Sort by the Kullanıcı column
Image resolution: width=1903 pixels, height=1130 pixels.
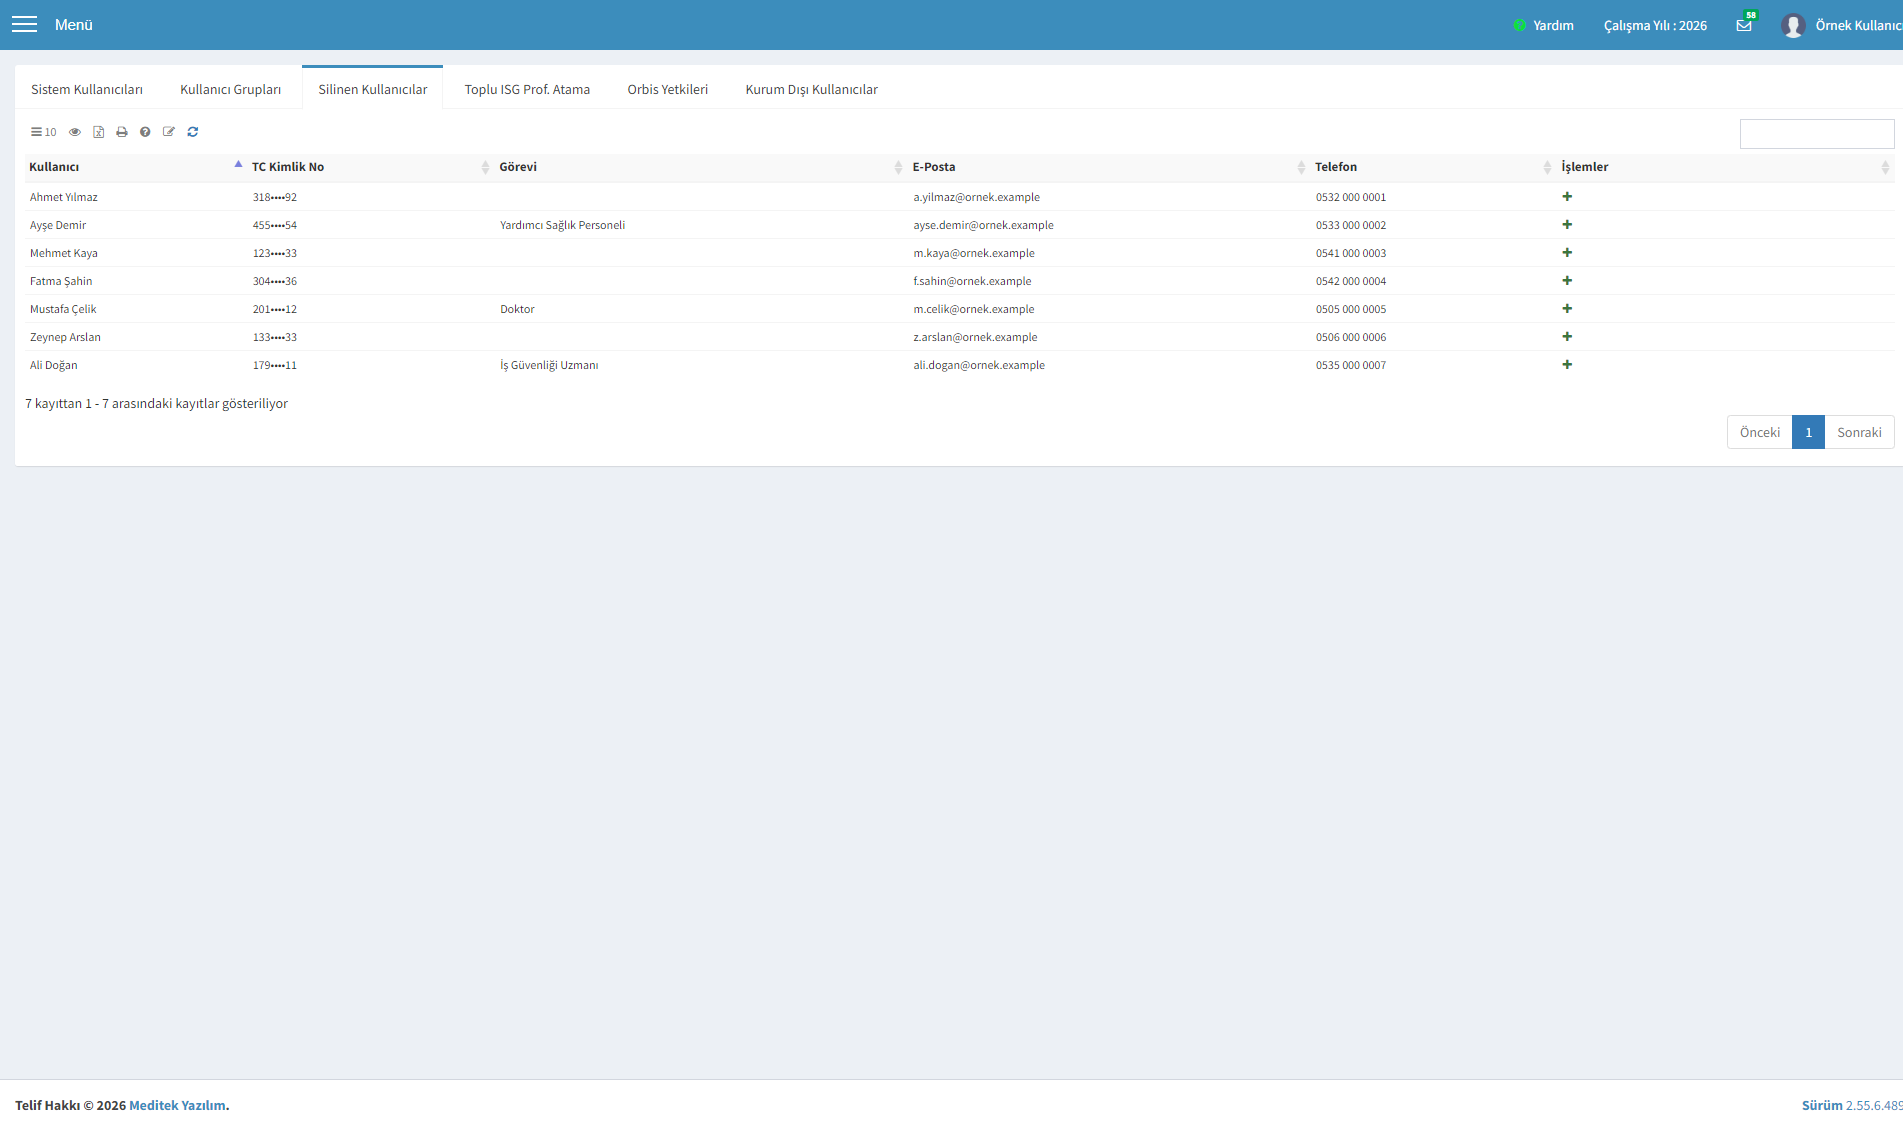[x=135, y=167]
